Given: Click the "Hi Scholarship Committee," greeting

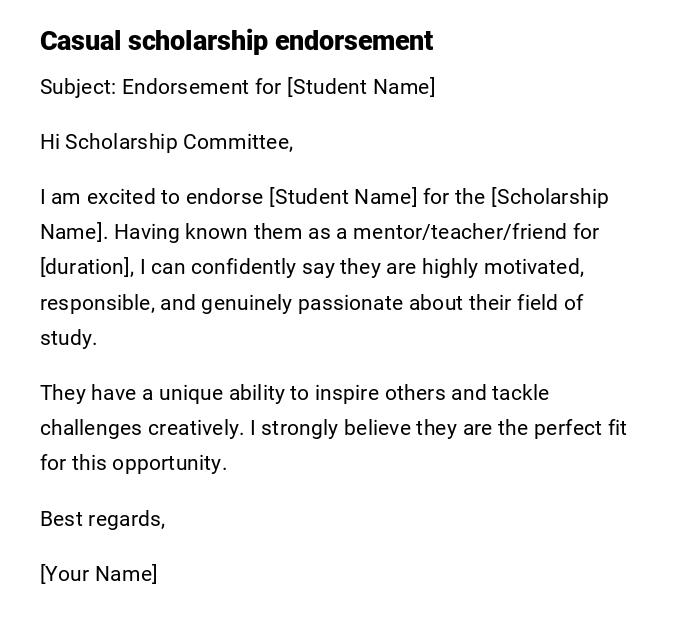Looking at the screenshot, I should click(166, 142).
